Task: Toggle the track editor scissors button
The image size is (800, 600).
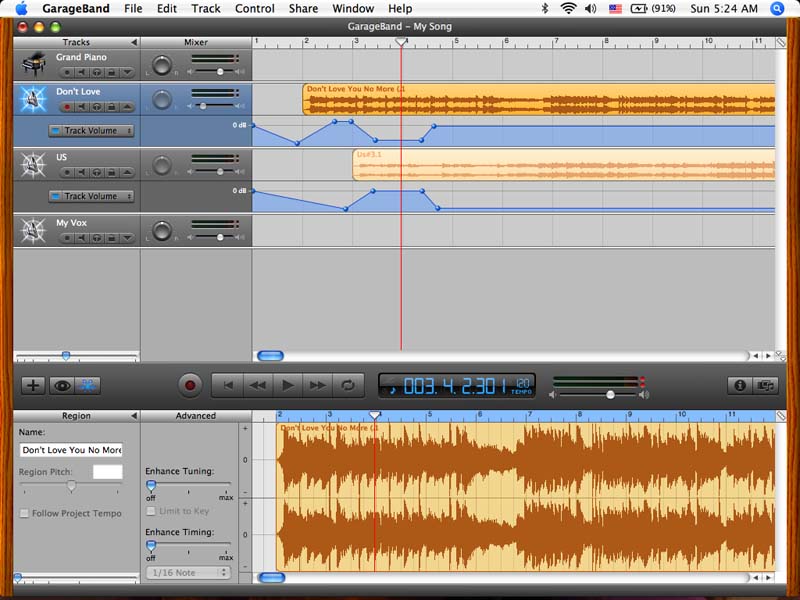Action: (88, 385)
